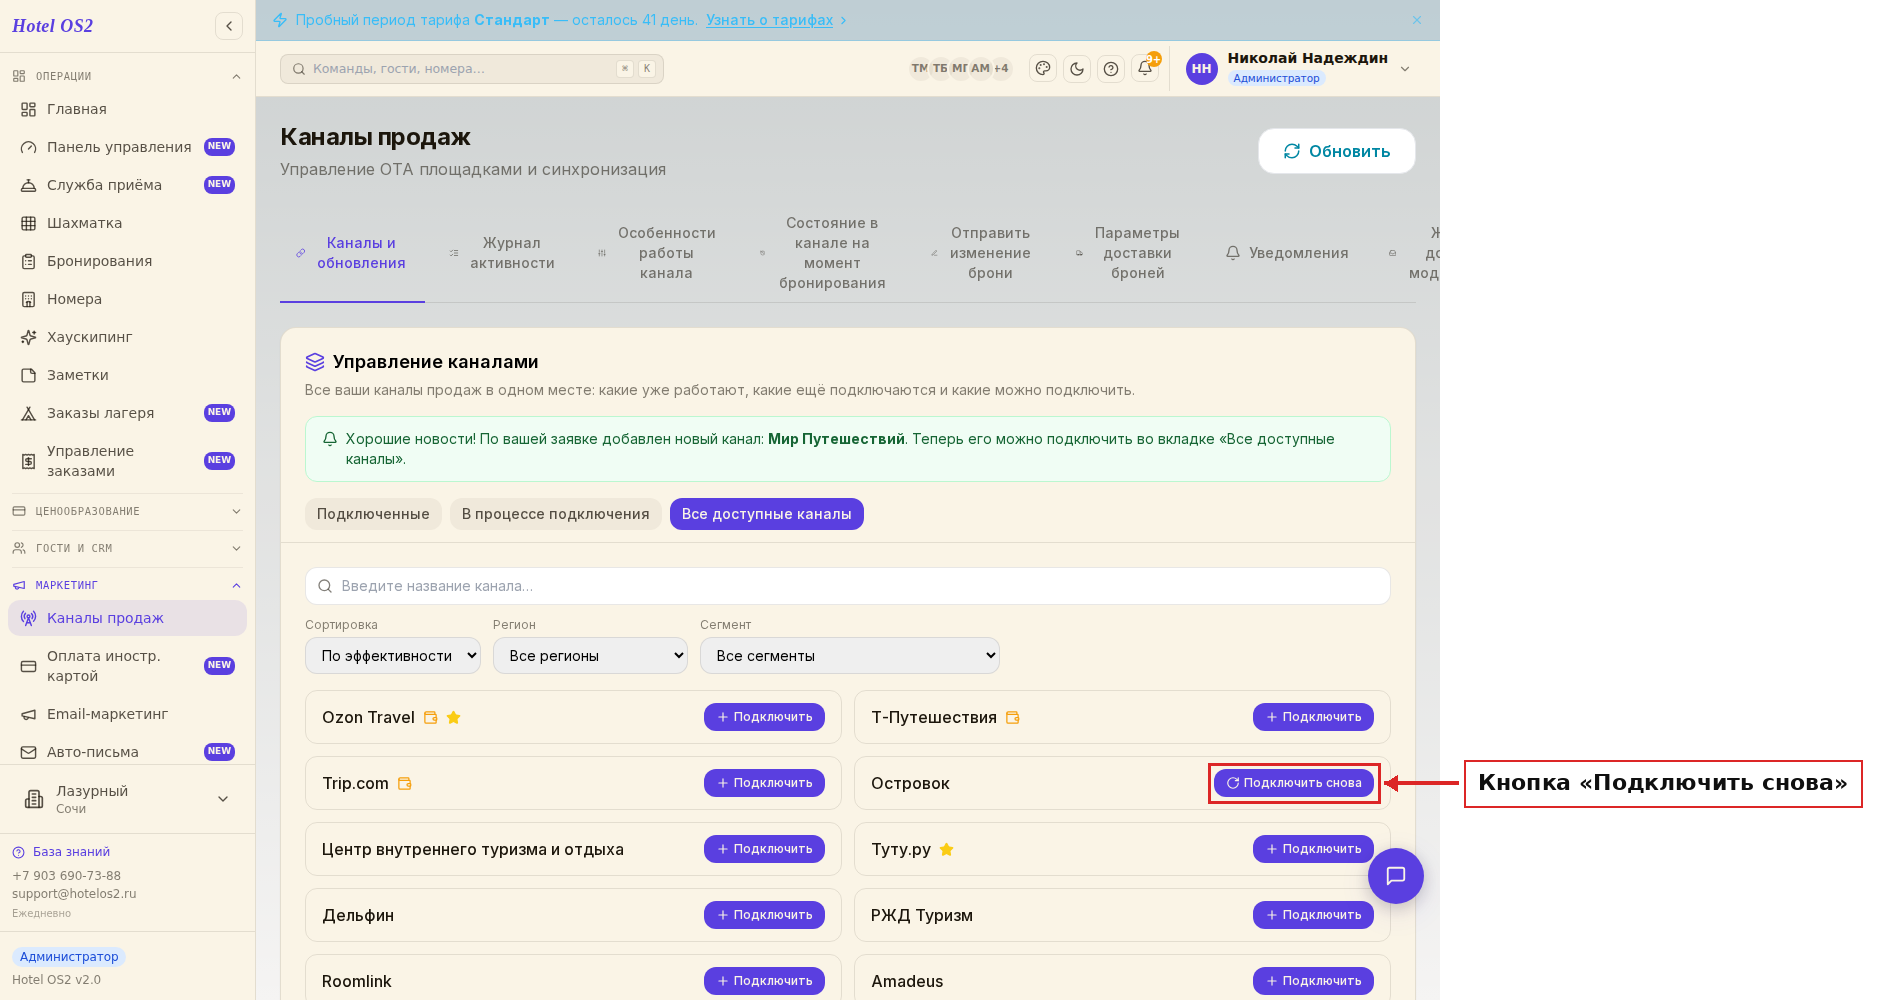The image size is (1886, 1000).
Task: Open Оплата иностр. картой
Action: pos(127,666)
